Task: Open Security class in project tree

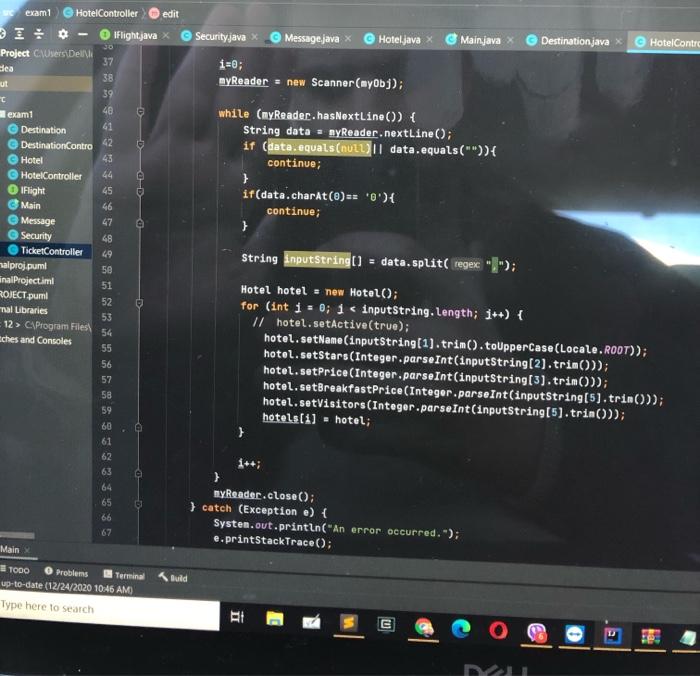Action: click(x=30, y=235)
